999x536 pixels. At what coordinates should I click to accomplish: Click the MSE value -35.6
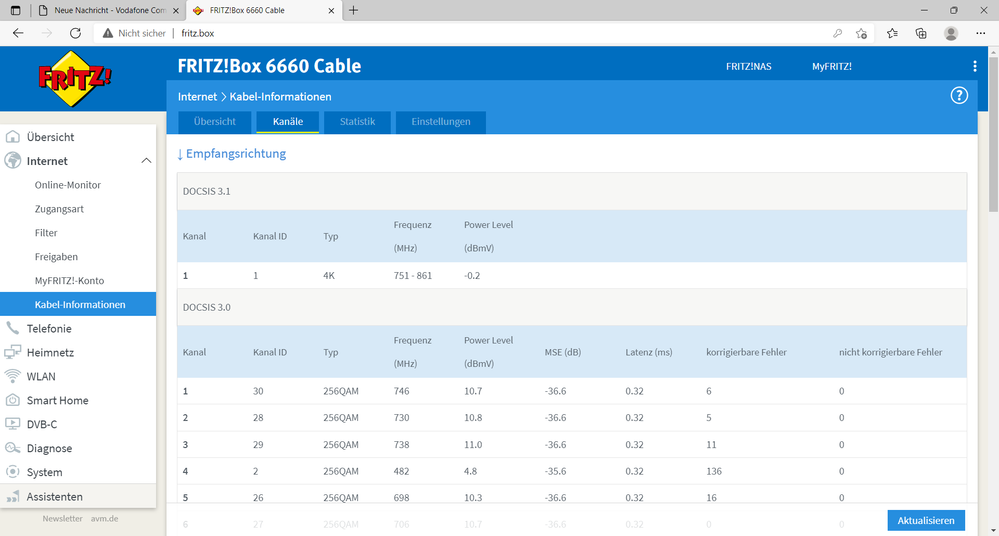(x=556, y=472)
